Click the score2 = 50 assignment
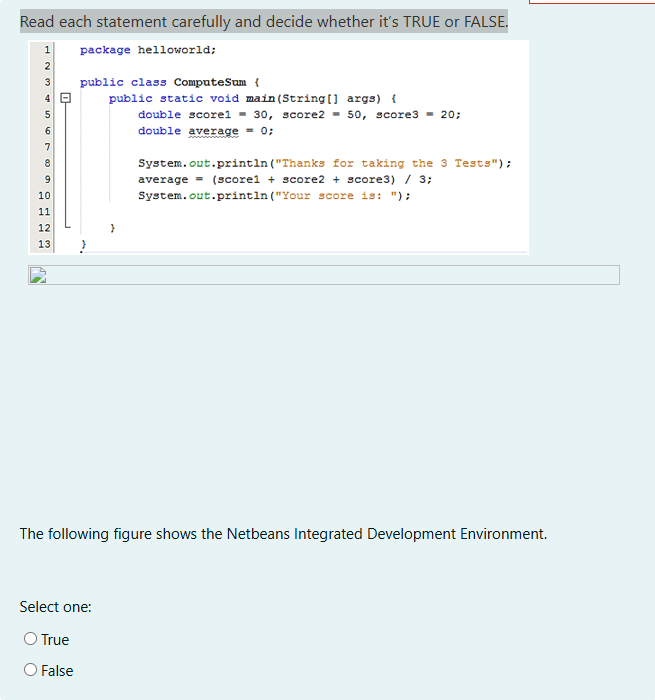The height and width of the screenshot is (700, 655). [321, 115]
